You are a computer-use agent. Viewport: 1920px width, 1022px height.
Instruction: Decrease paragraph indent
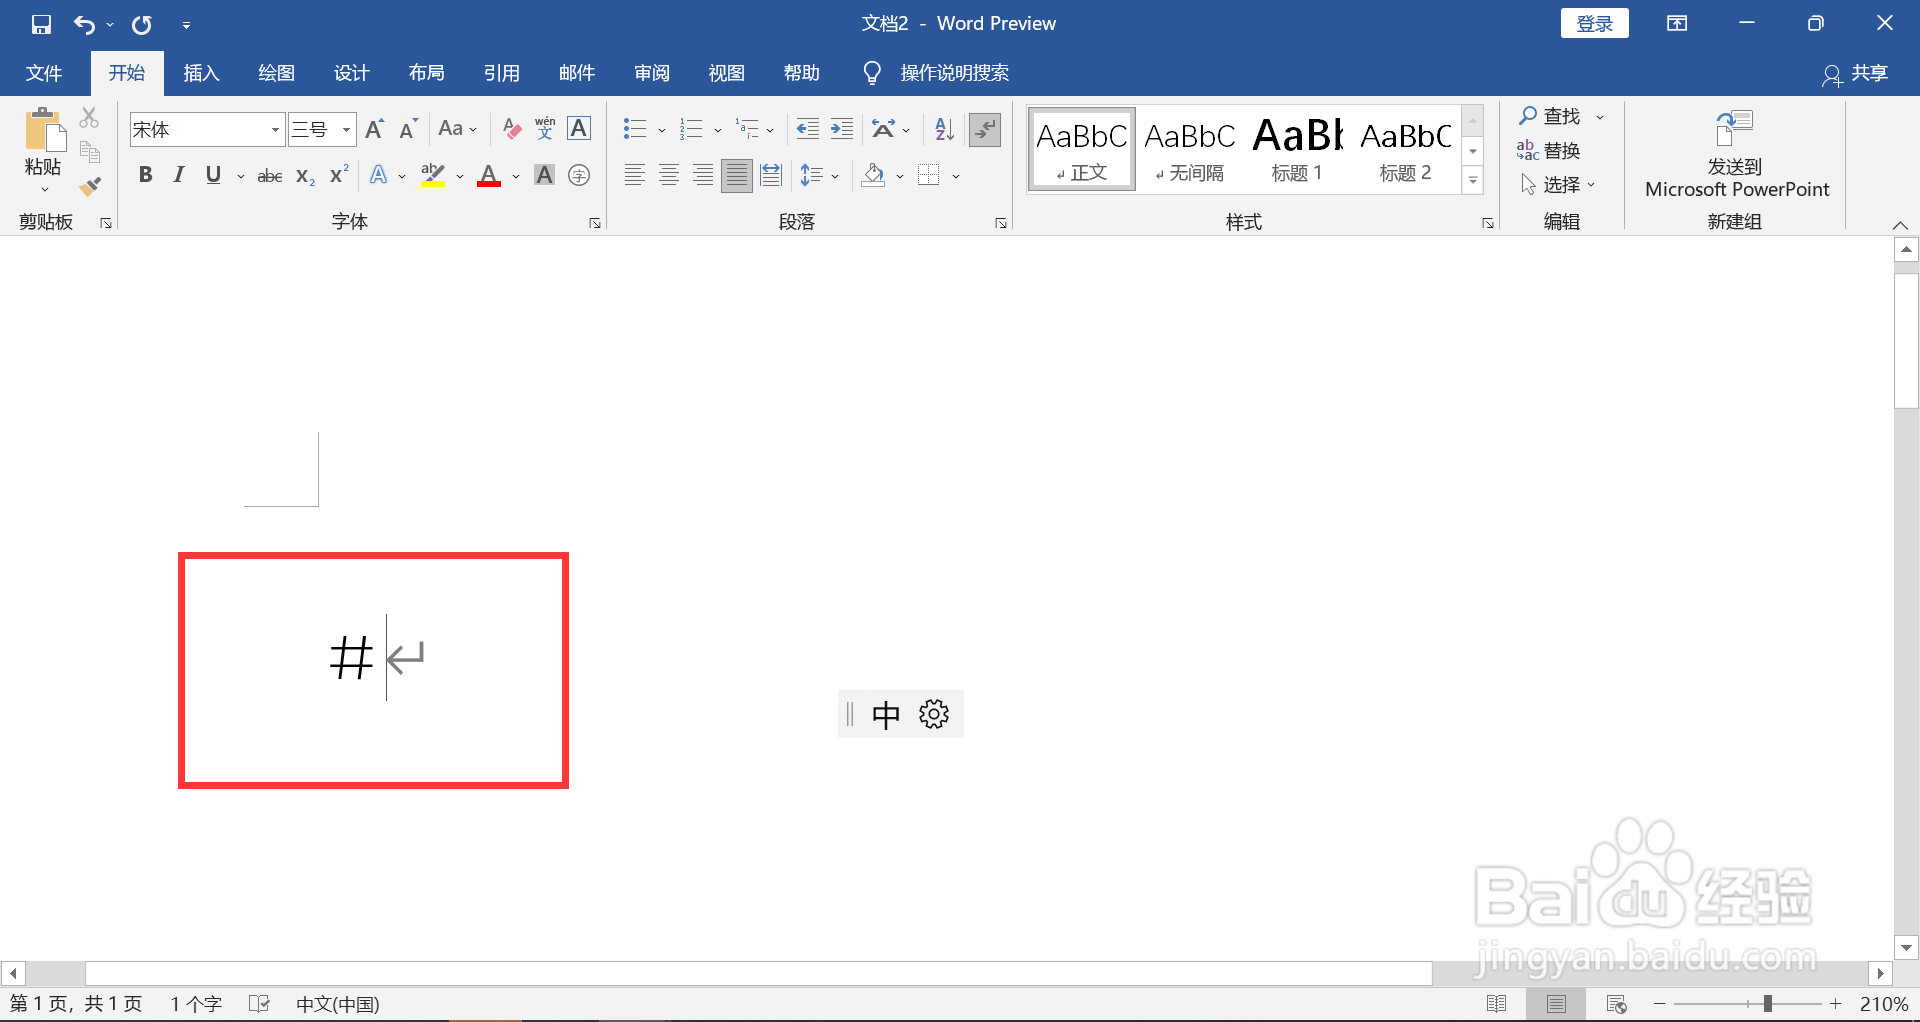[807, 129]
